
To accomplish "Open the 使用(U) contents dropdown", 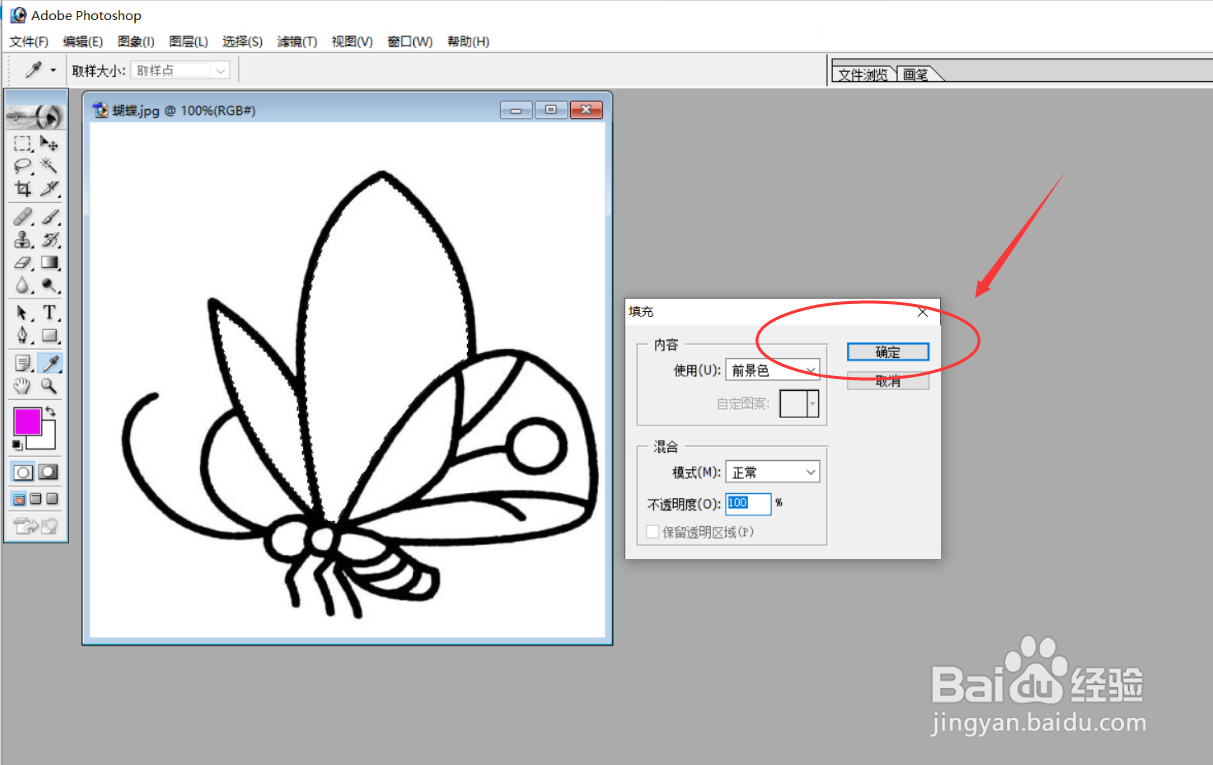I will pyautogui.click(x=773, y=370).
